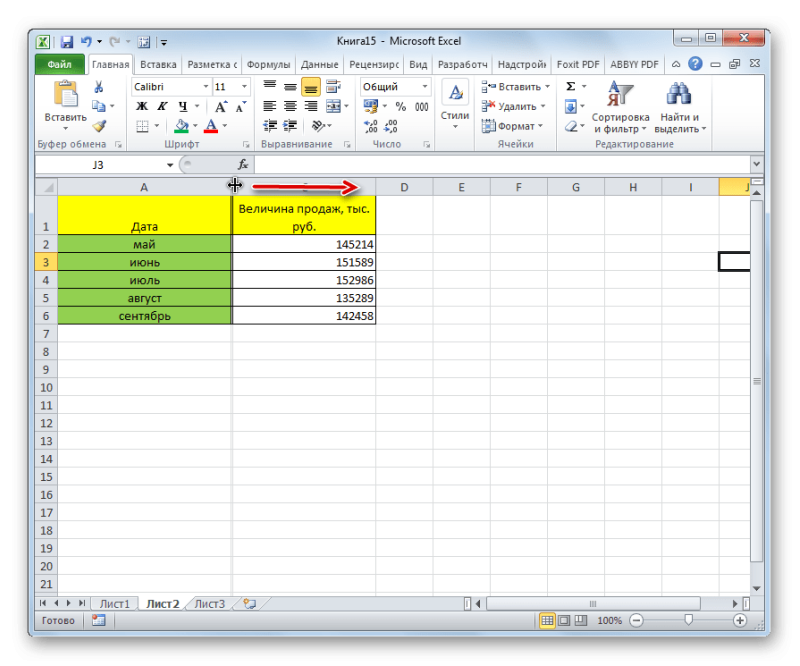Click the Cut scissors icon
800x666 pixels.
98,87
